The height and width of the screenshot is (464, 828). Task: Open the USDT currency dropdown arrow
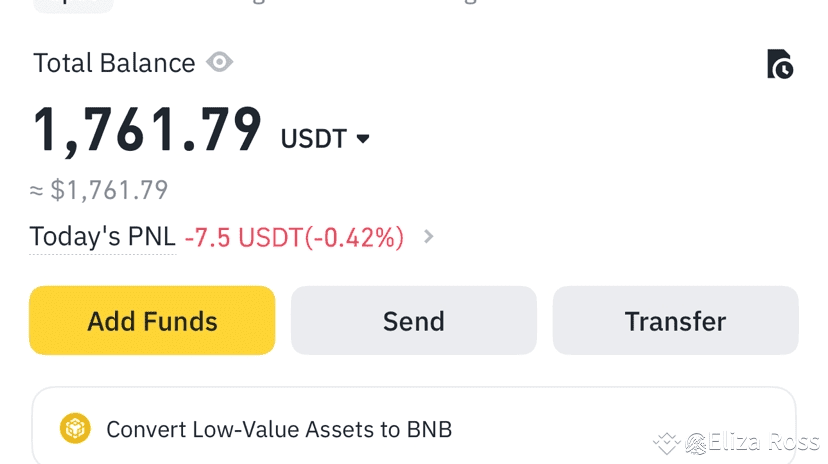tap(363, 138)
